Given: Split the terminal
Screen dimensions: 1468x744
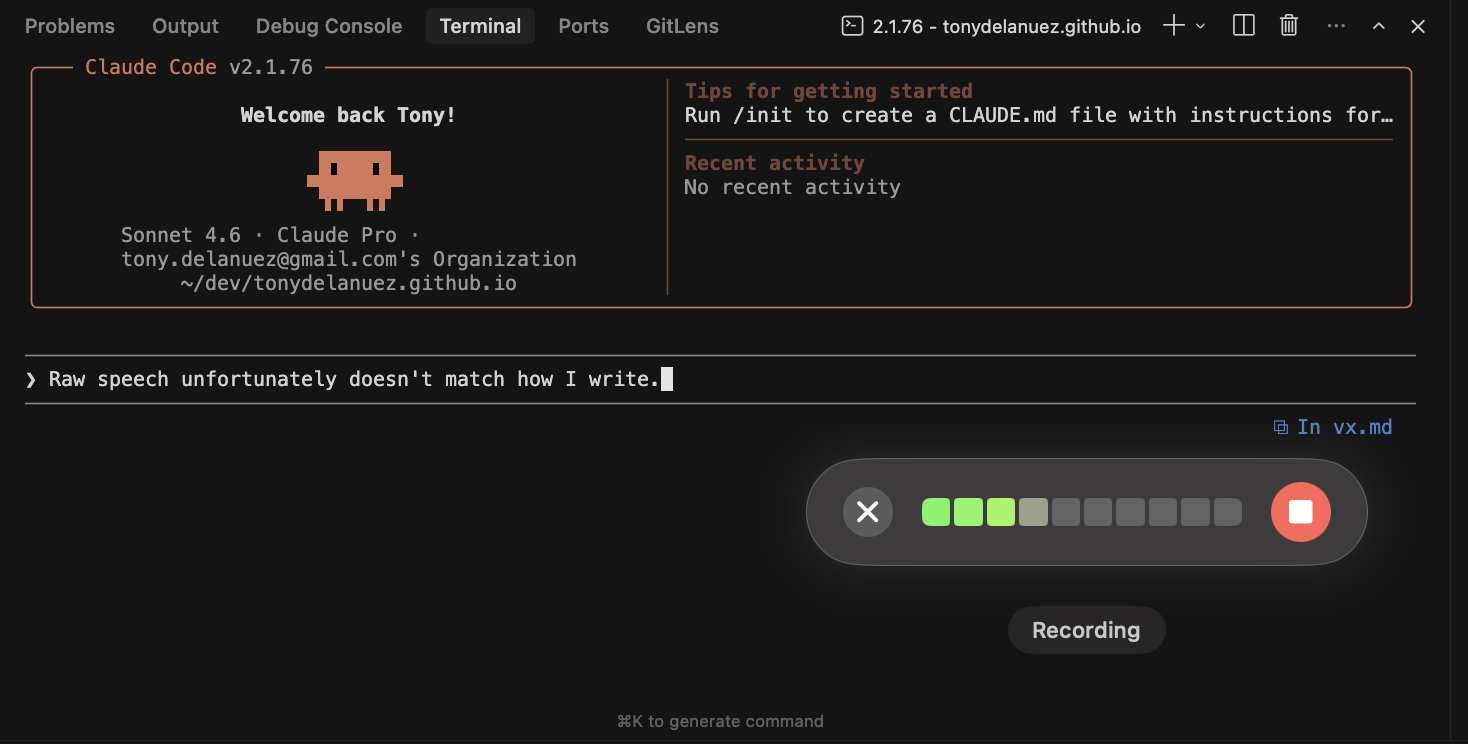Looking at the screenshot, I should coord(1243,26).
